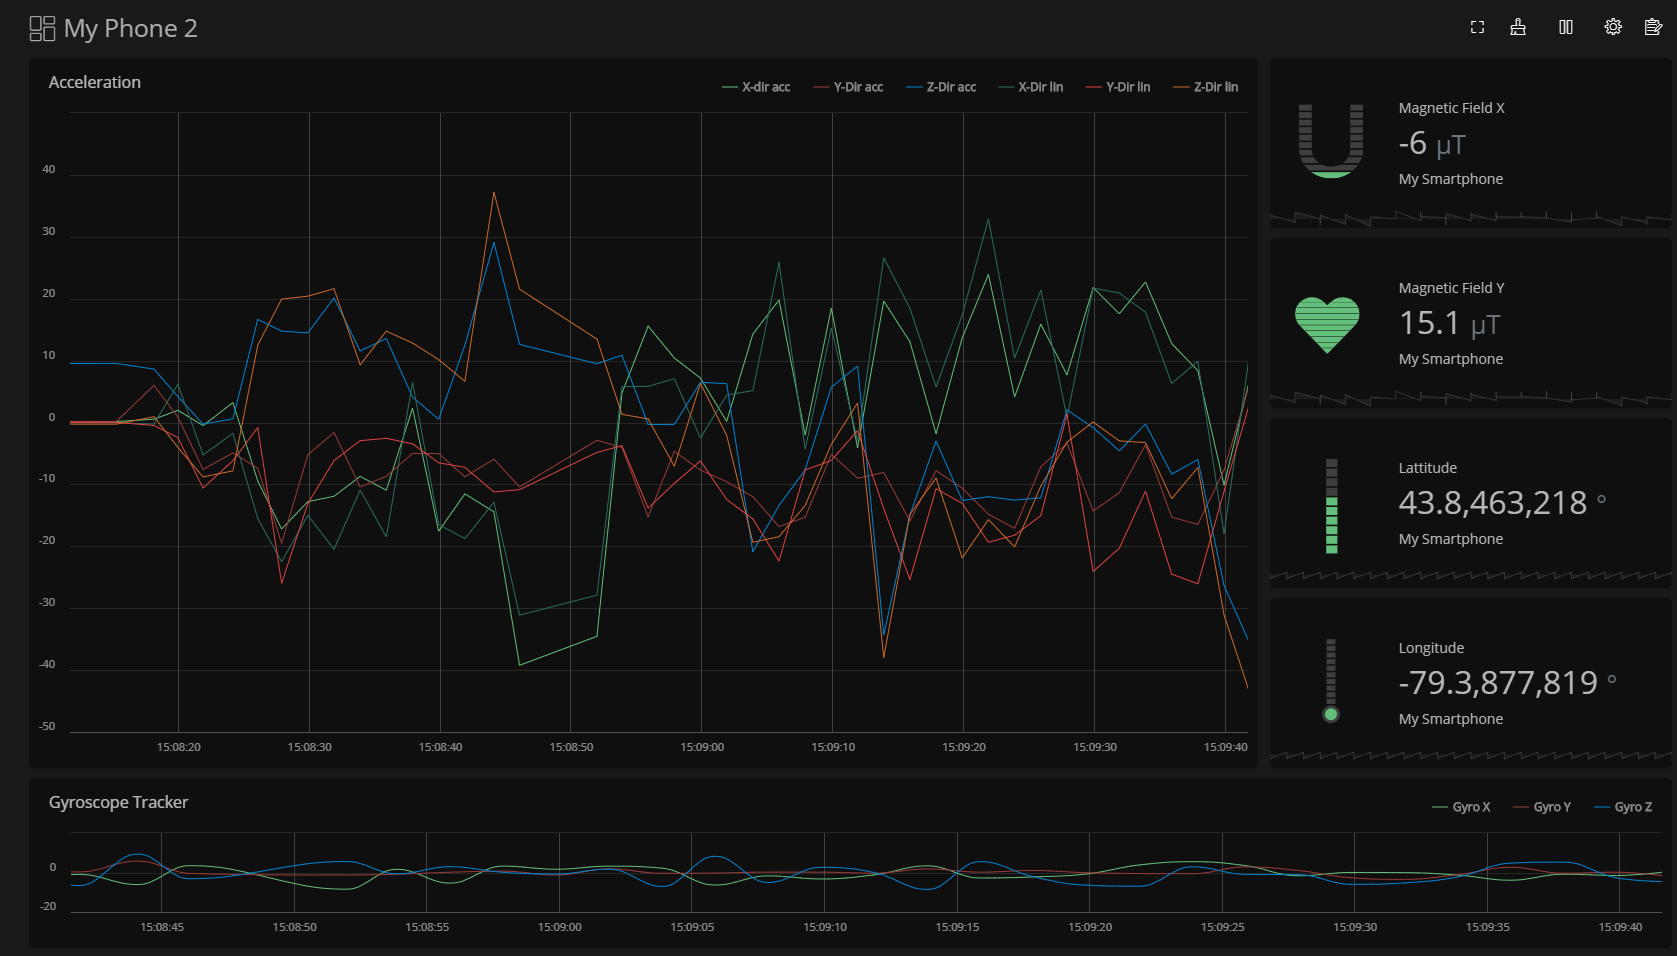Toggle the Gyro Y series in the legend
The width and height of the screenshot is (1677, 956).
pos(1542,807)
